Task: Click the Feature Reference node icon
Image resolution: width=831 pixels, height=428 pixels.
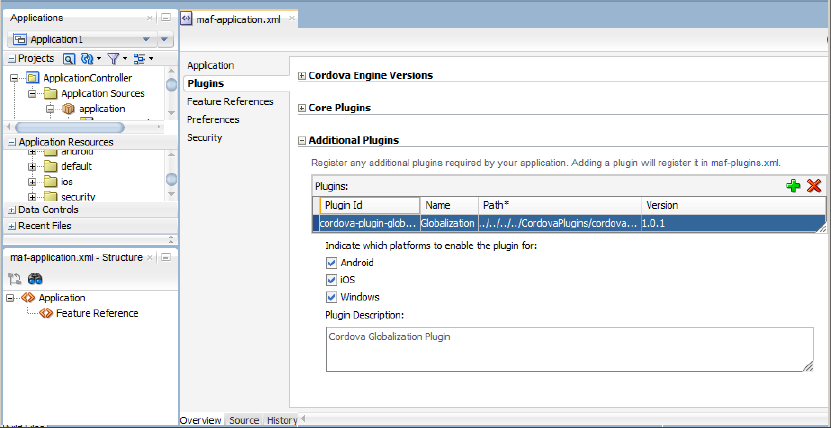Action: pos(46,314)
